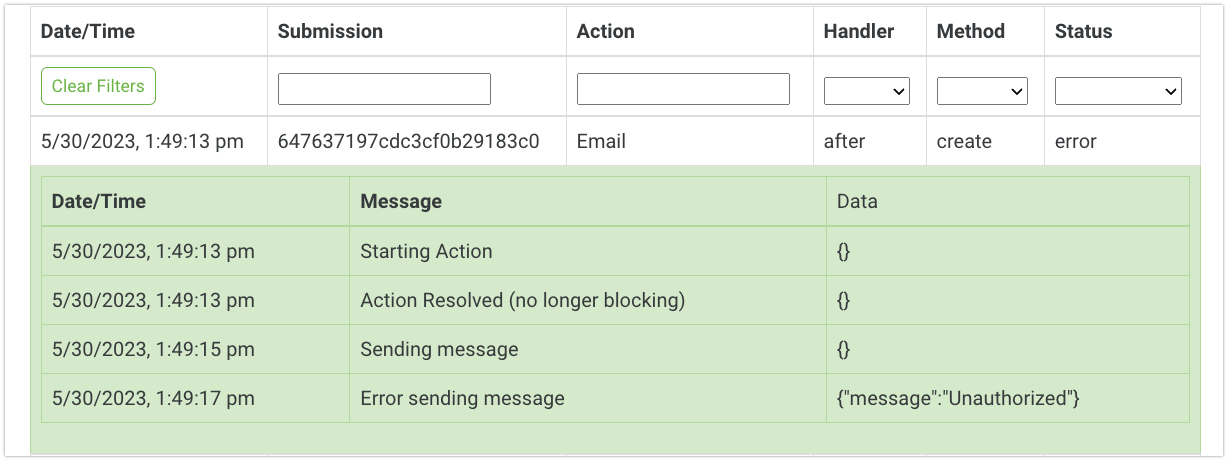1228x461 pixels.
Task: Focus the Submission filter input field
Action: click(384, 89)
